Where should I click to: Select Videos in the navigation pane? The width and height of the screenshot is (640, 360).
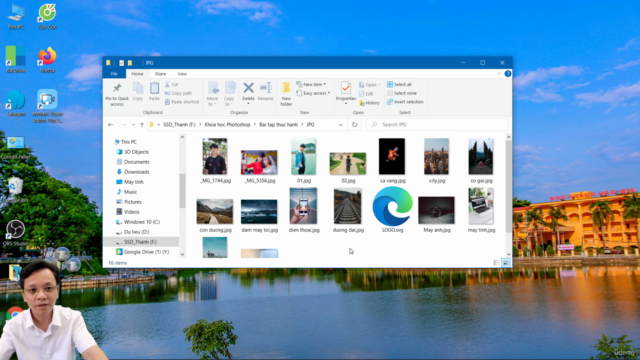(x=131, y=212)
